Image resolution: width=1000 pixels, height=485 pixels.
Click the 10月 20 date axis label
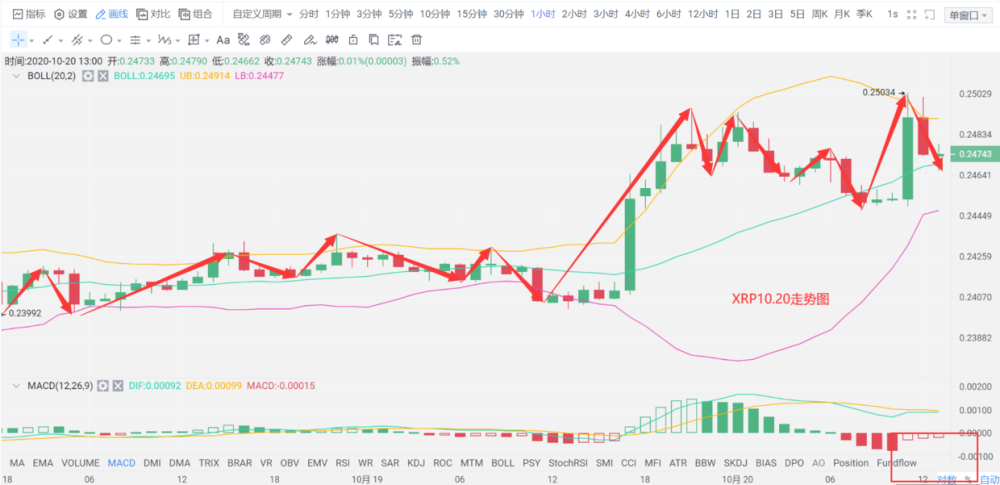click(735, 479)
